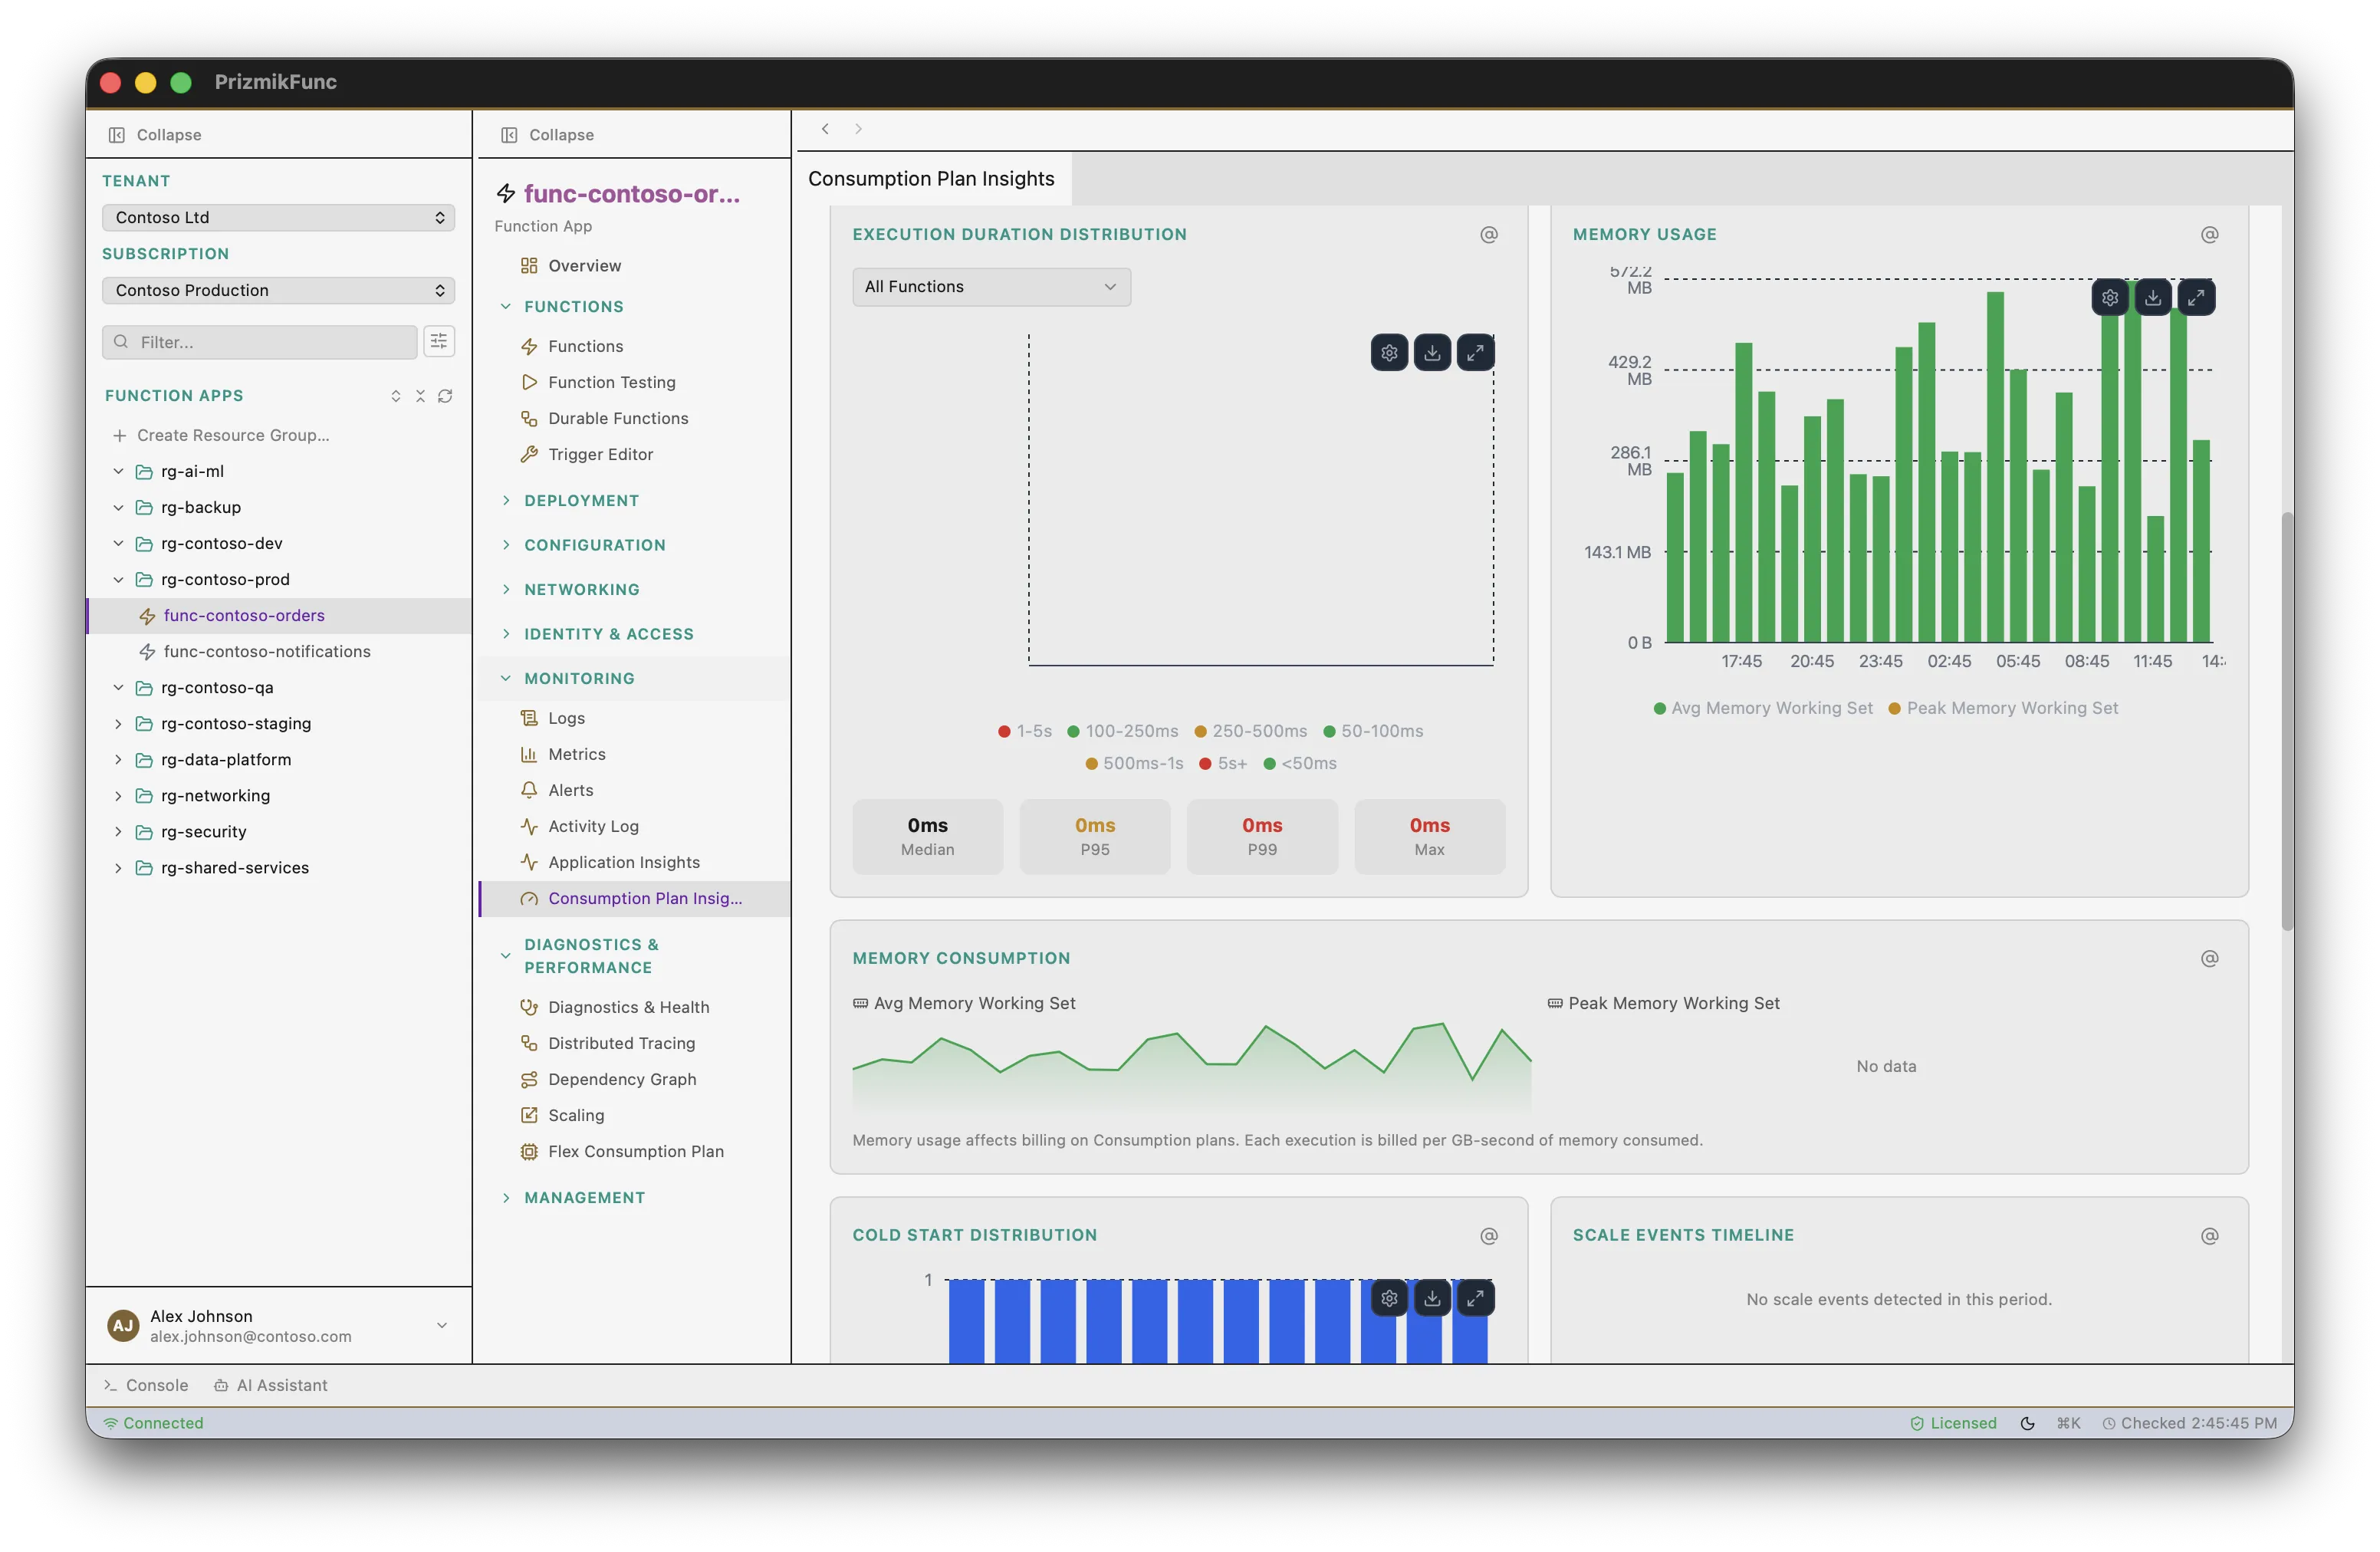
Task: Open chart settings on Cold Start Distribution
Action: 1388,1298
